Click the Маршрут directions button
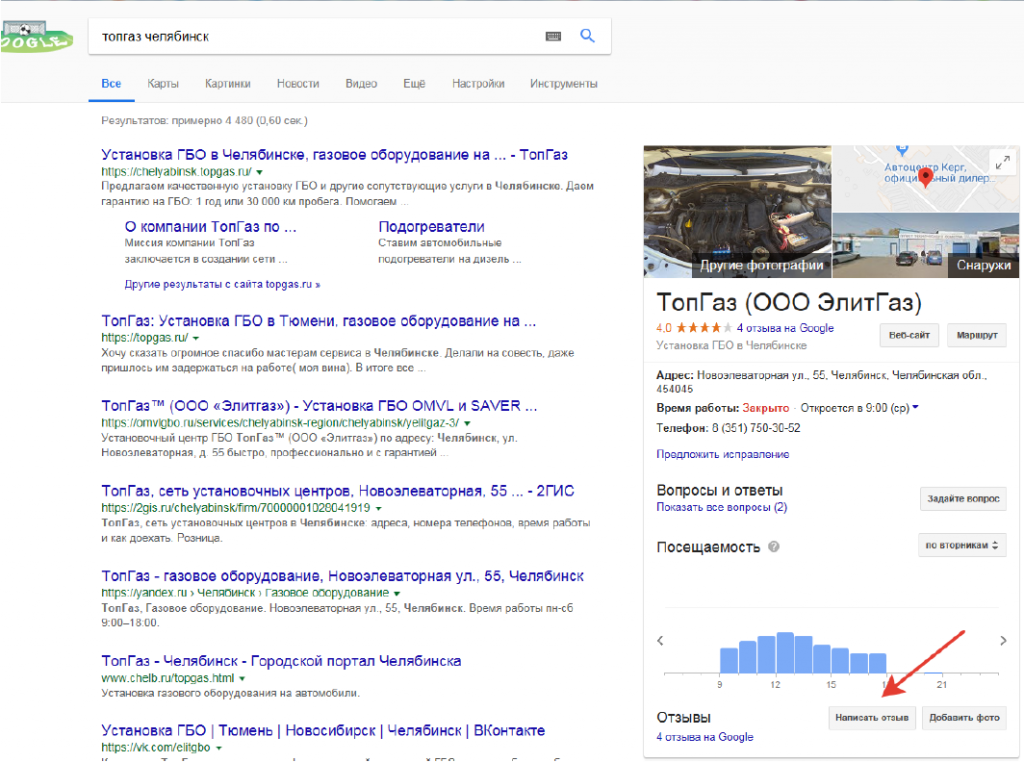 977,335
